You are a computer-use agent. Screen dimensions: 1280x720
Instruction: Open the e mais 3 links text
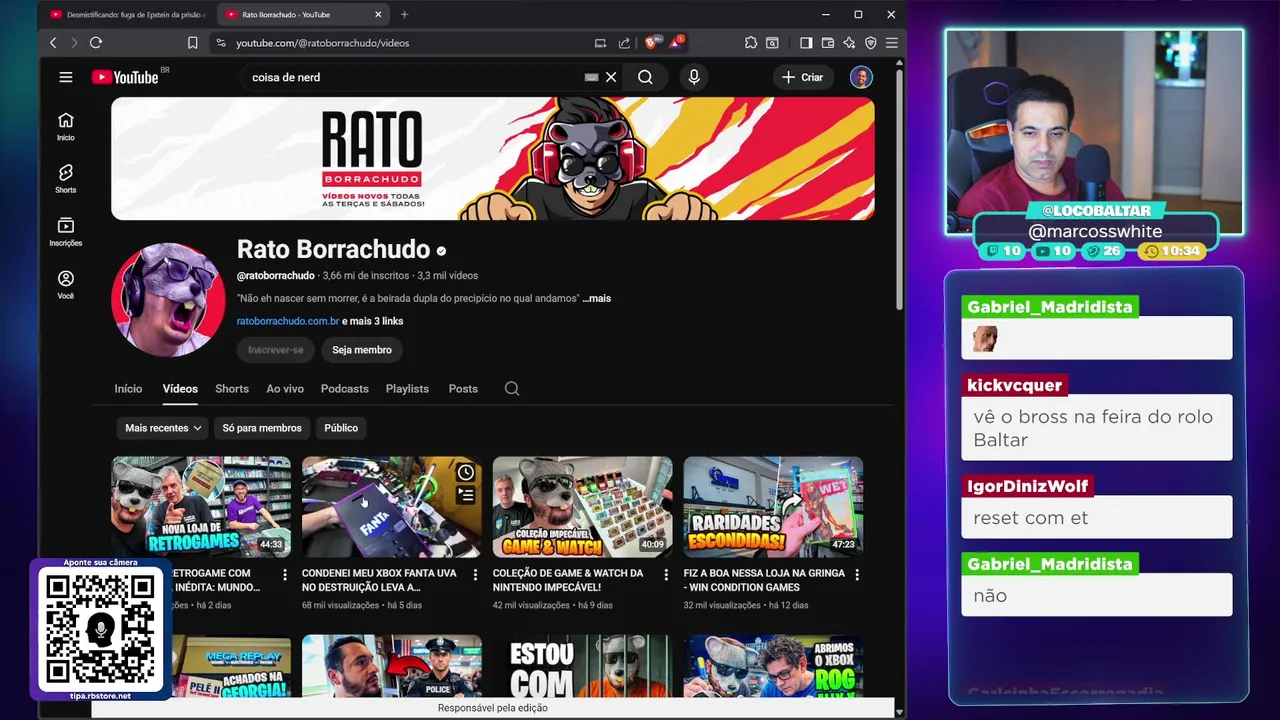click(373, 321)
